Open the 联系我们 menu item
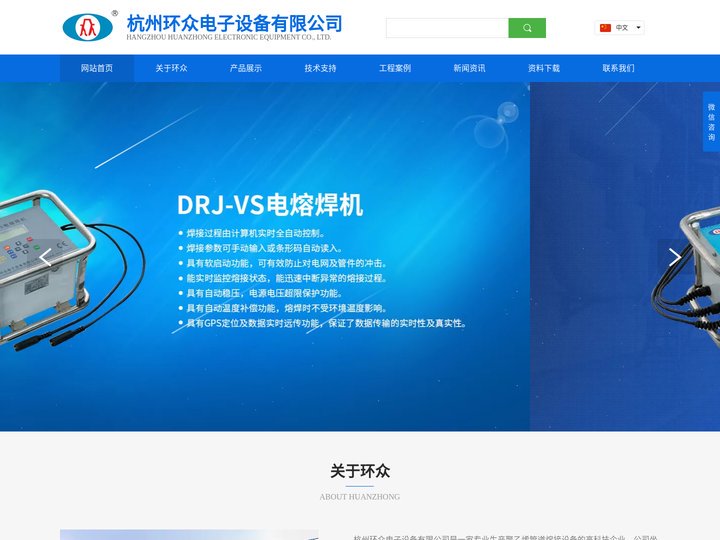Viewport: 720px width, 540px height. 619,68
